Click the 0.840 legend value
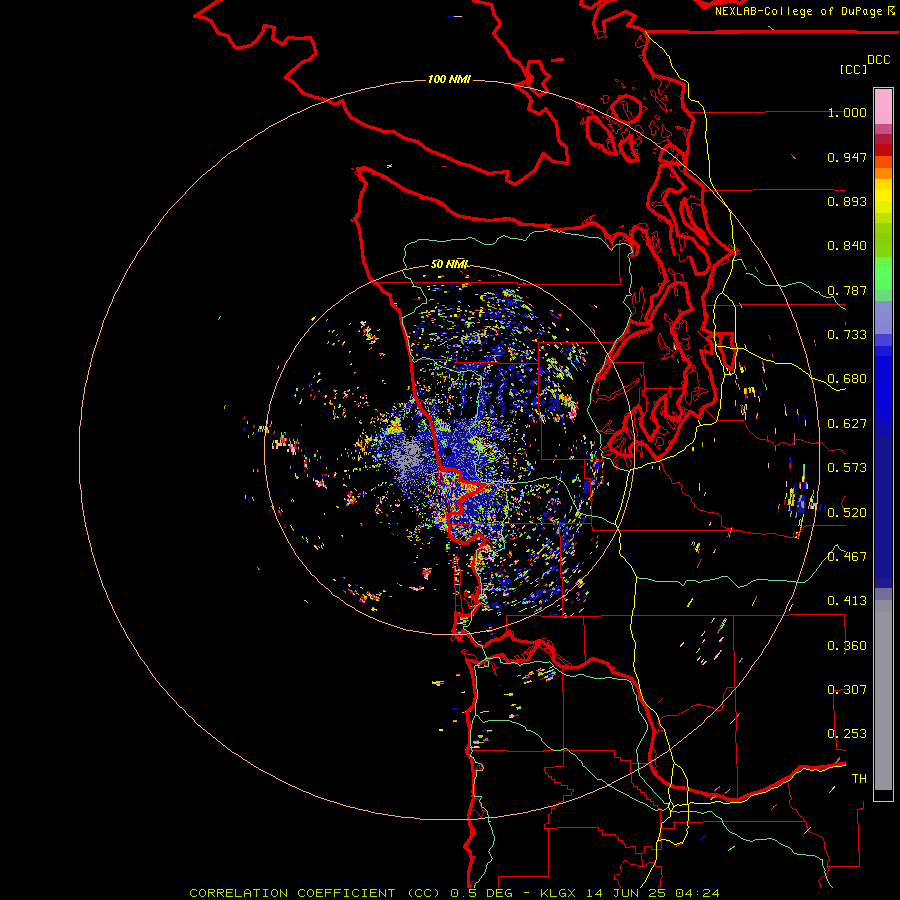The image size is (900, 900). click(847, 246)
